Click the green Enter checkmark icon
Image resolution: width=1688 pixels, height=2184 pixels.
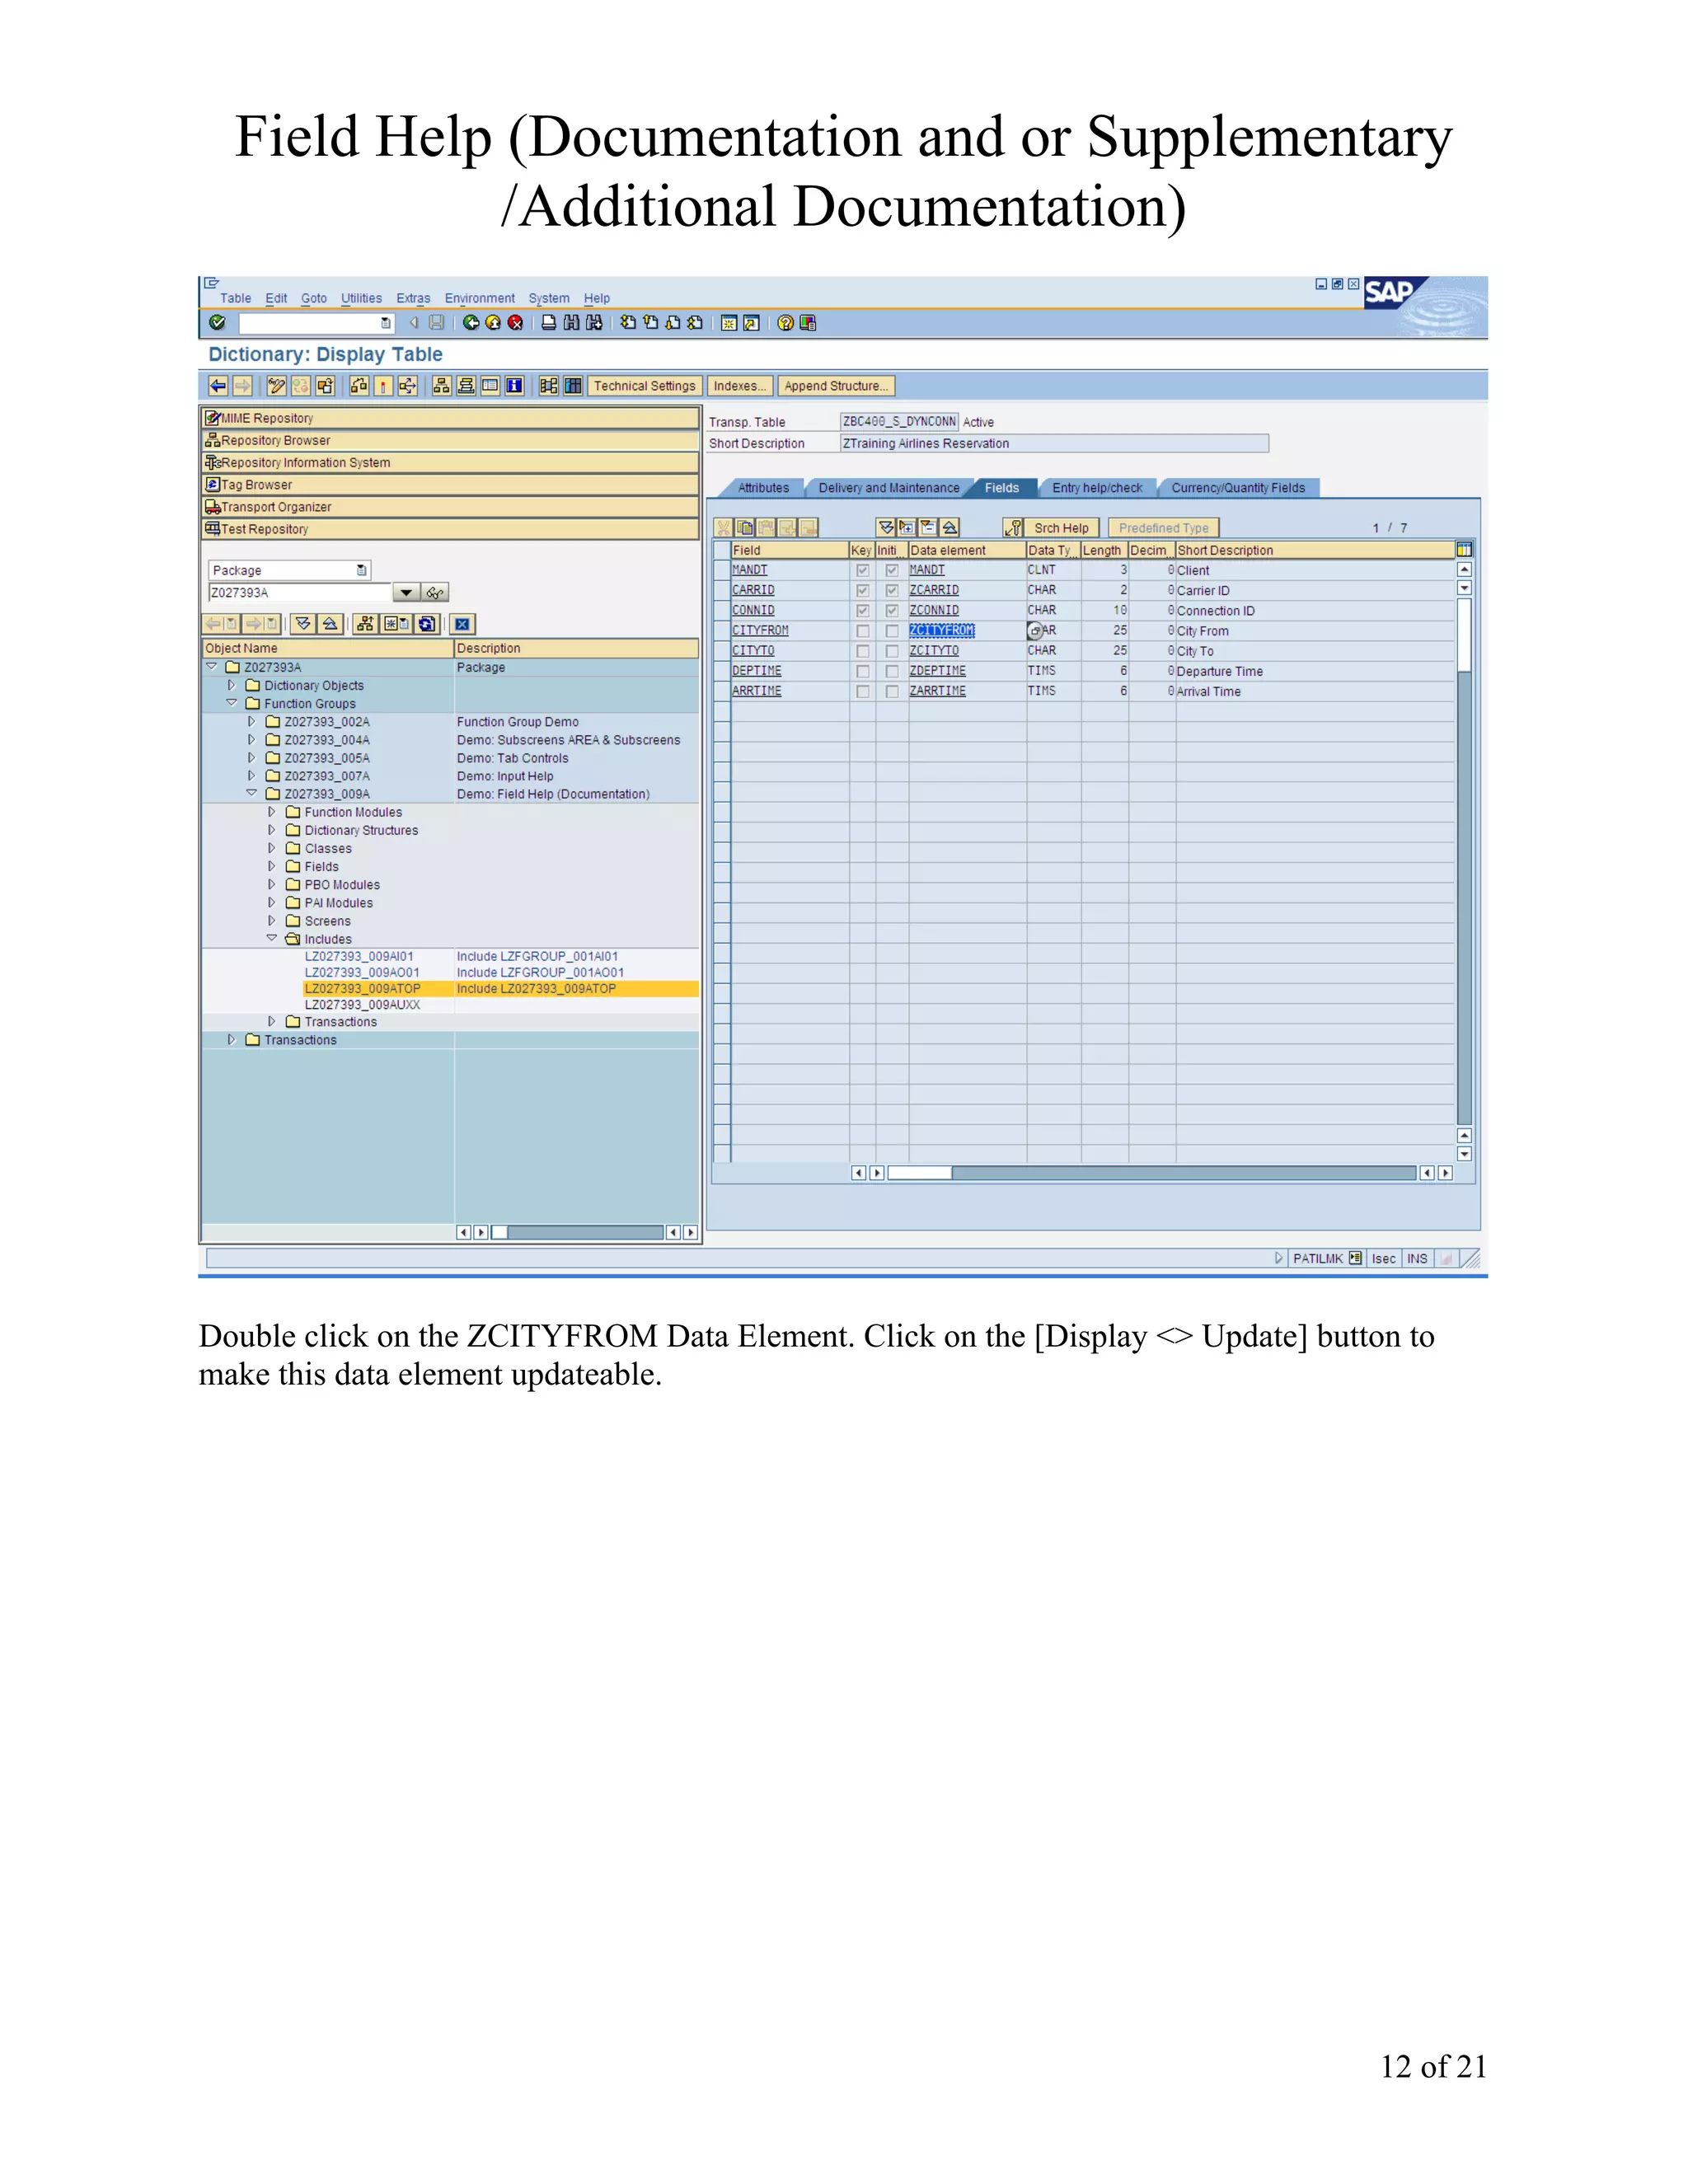point(217,323)
